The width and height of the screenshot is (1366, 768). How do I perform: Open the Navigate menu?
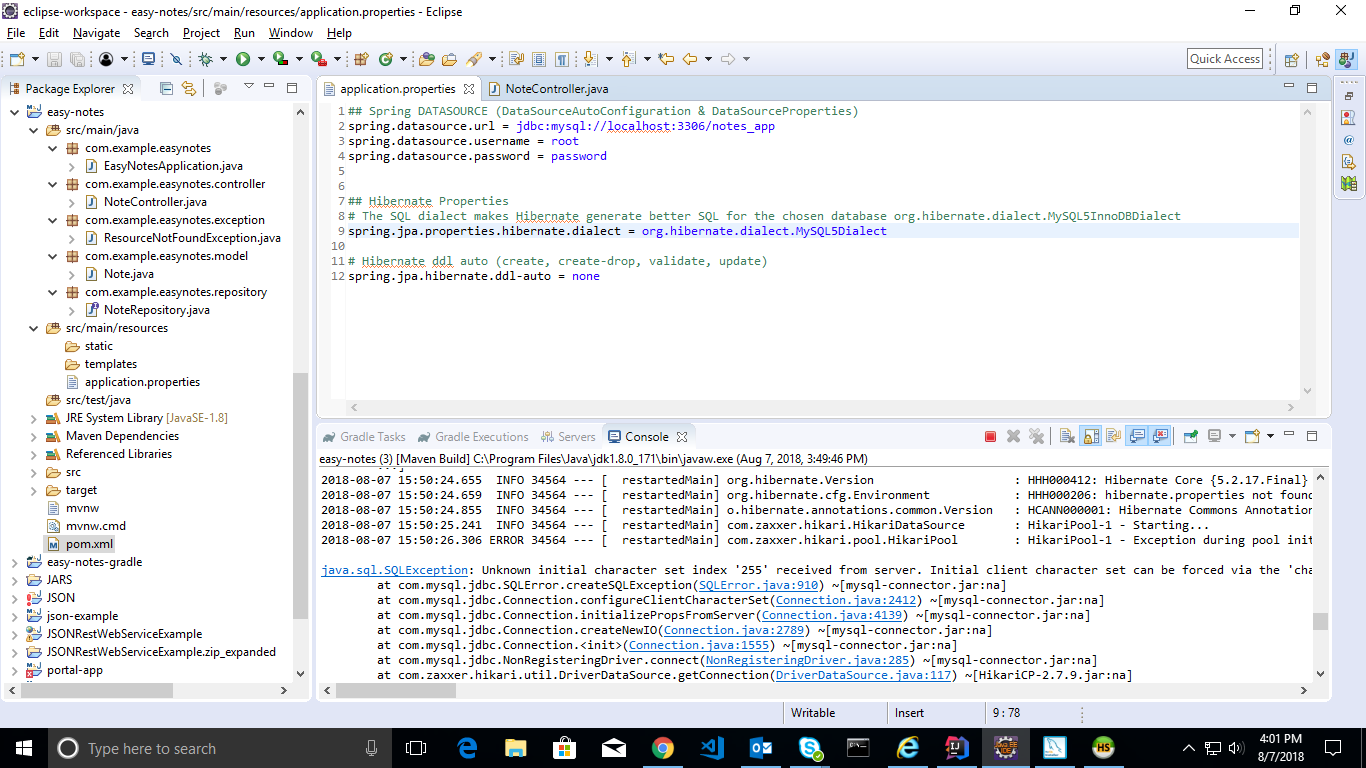[96, 32]
